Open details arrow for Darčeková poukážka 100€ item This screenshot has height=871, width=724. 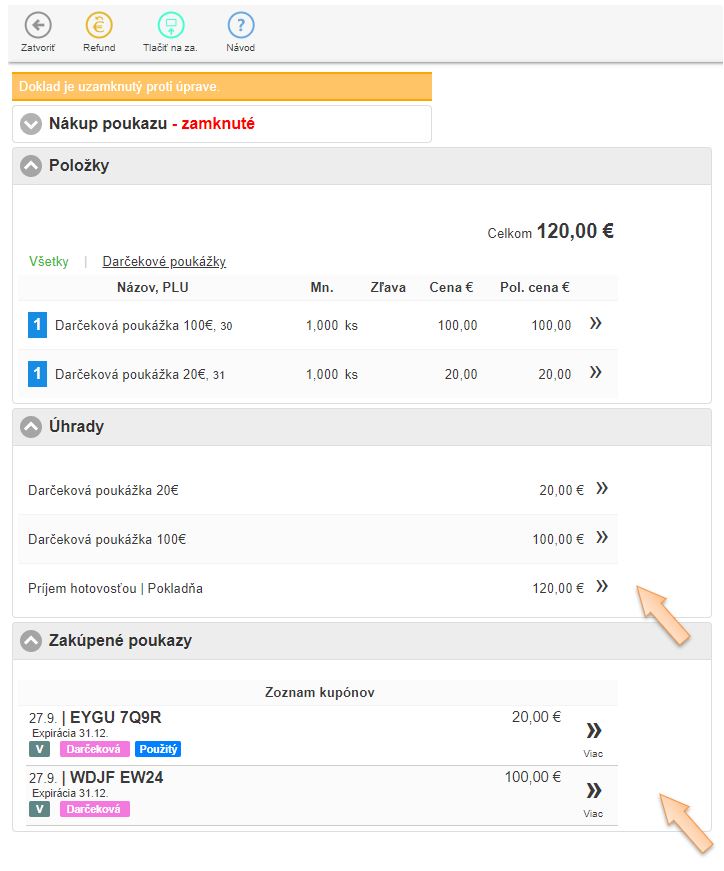596,324
